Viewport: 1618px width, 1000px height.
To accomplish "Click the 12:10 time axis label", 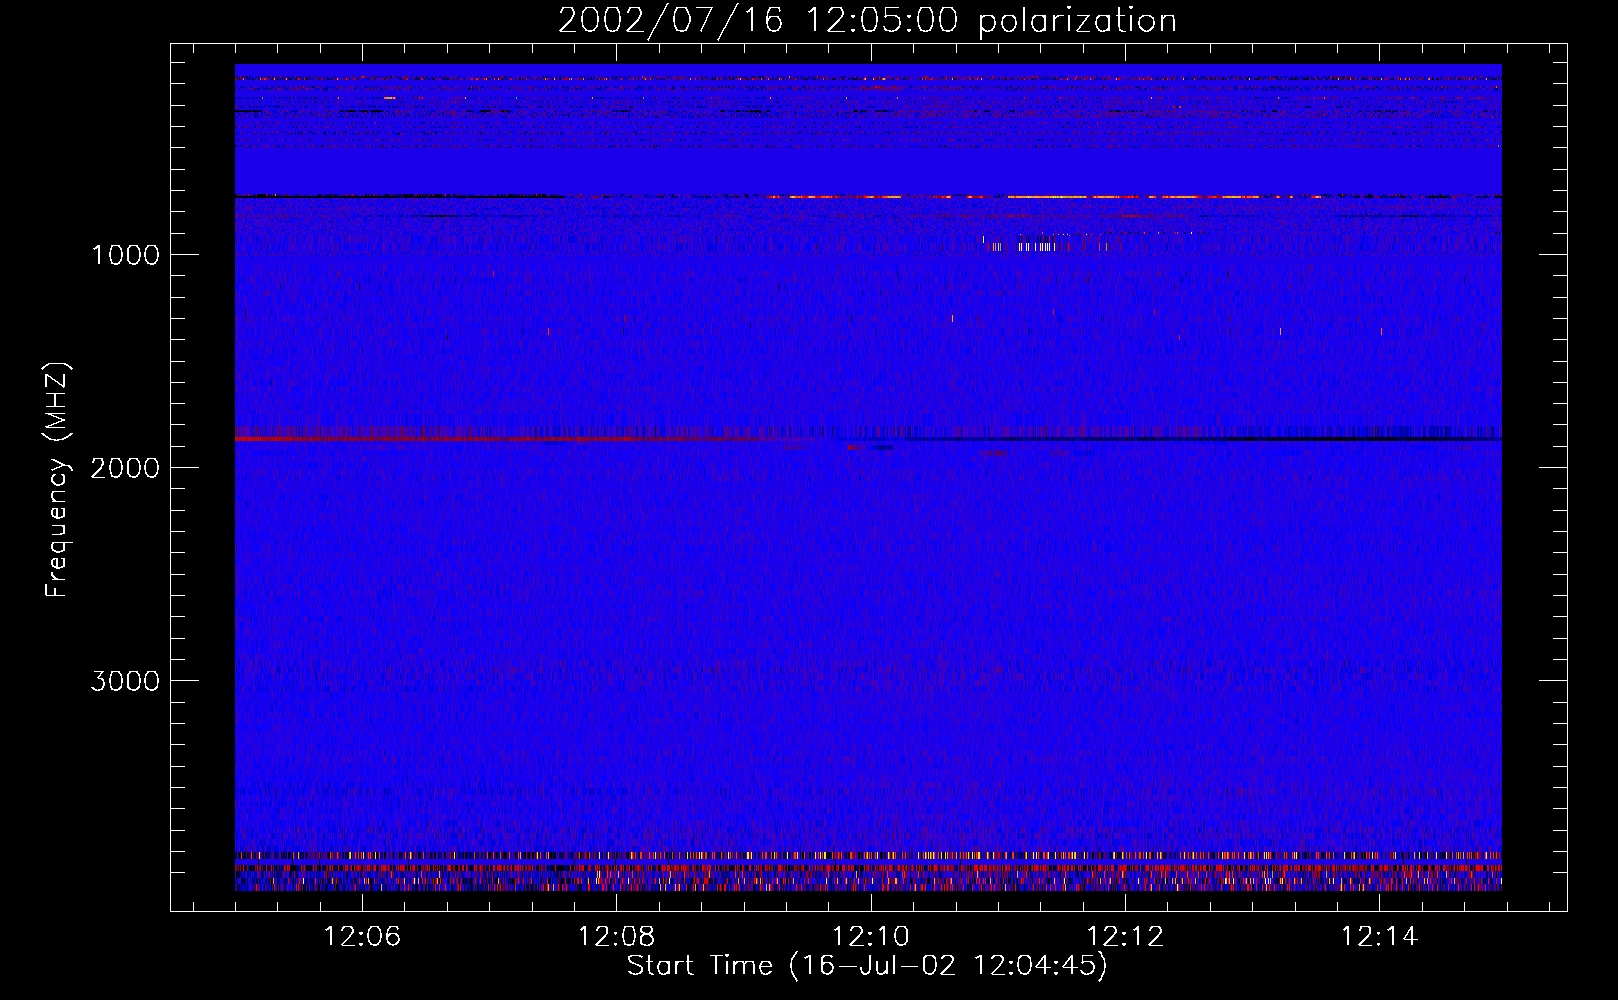I will pyautogui.click(x=871, y=937).
